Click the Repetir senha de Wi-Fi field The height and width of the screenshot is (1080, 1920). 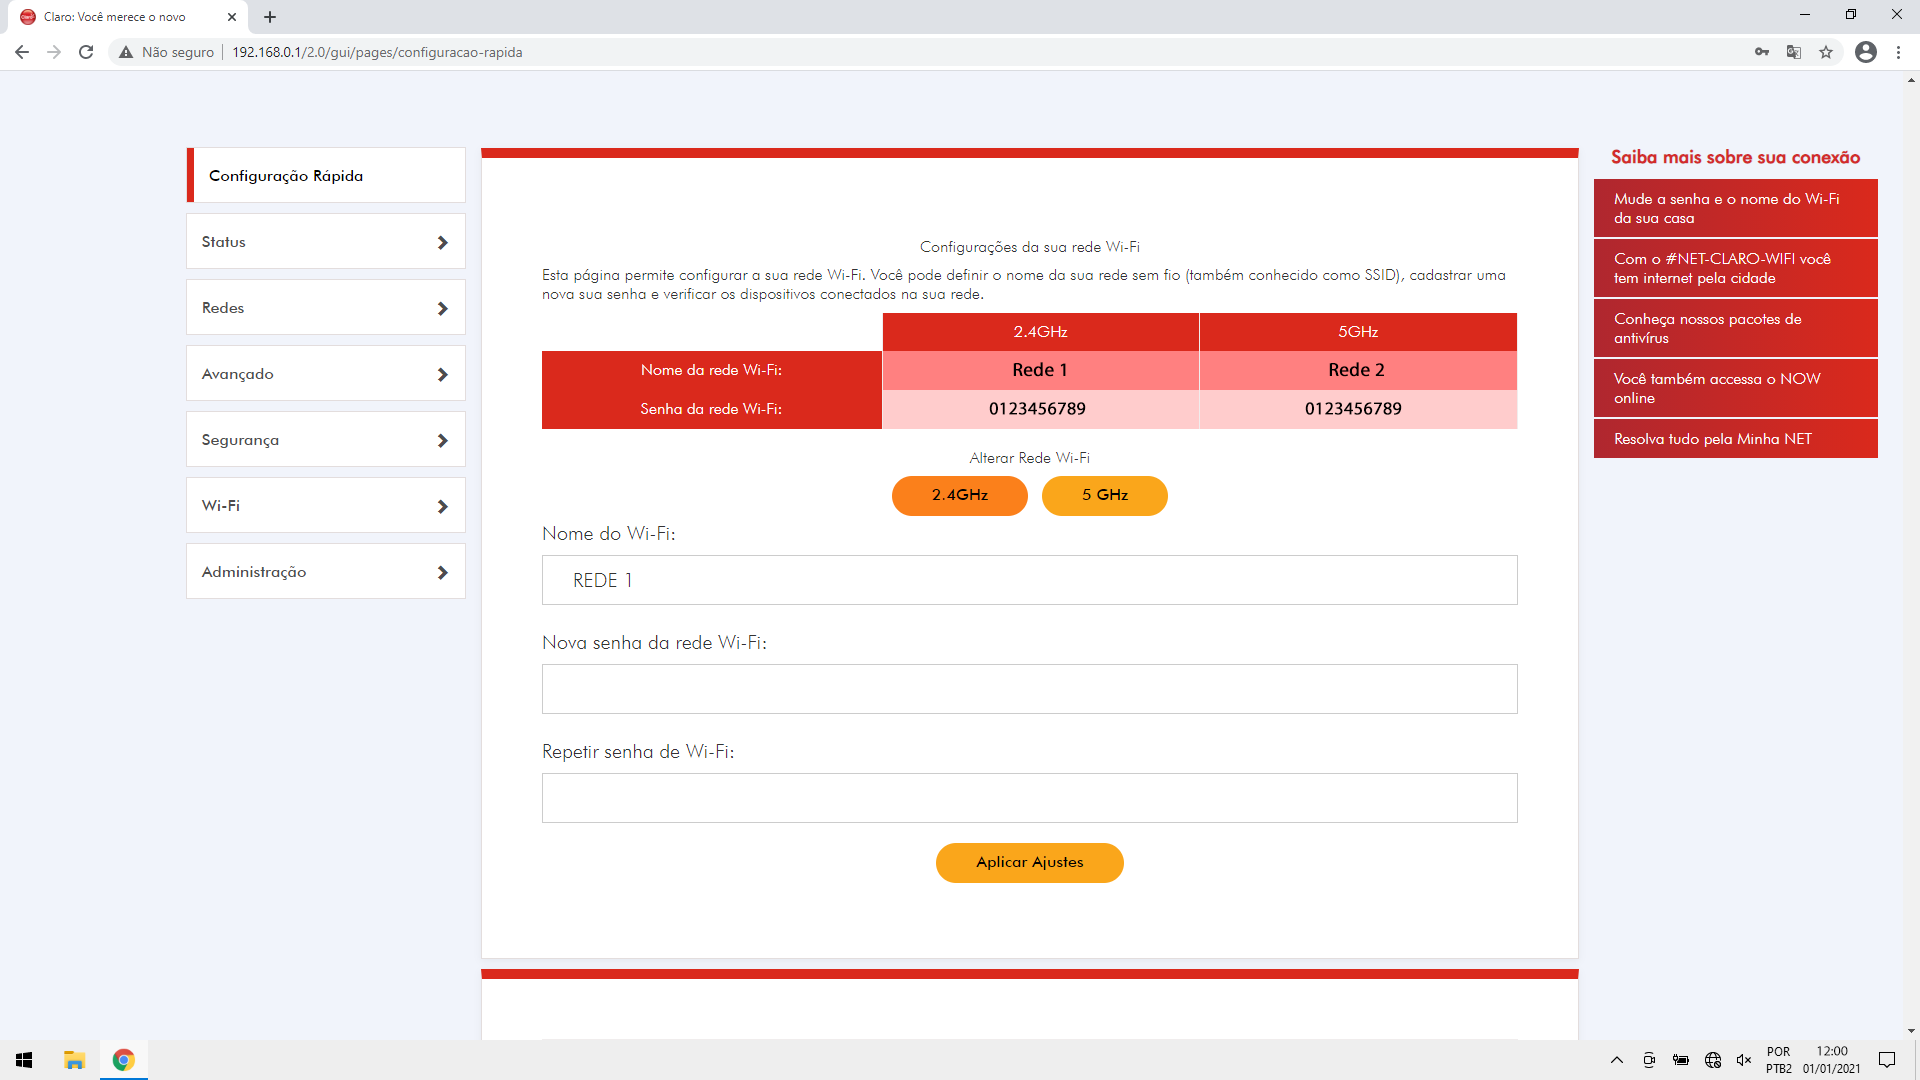point(1029,798)
